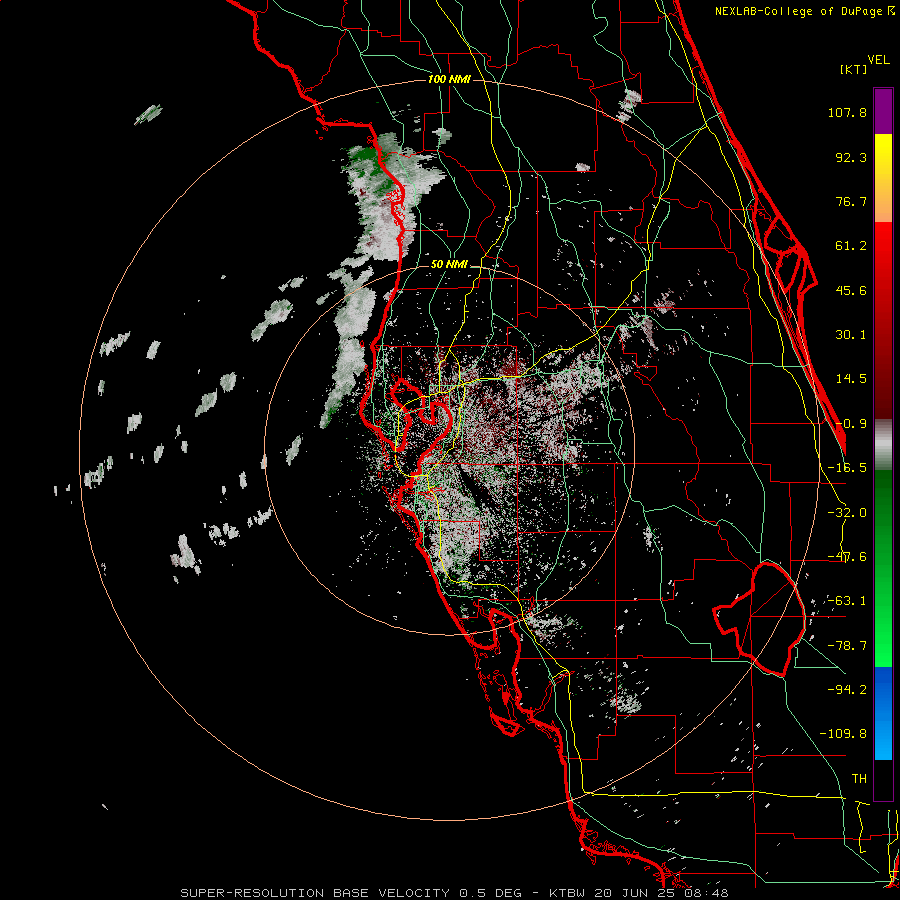Select the -109.8 velocity scale value

click(843, 734)
